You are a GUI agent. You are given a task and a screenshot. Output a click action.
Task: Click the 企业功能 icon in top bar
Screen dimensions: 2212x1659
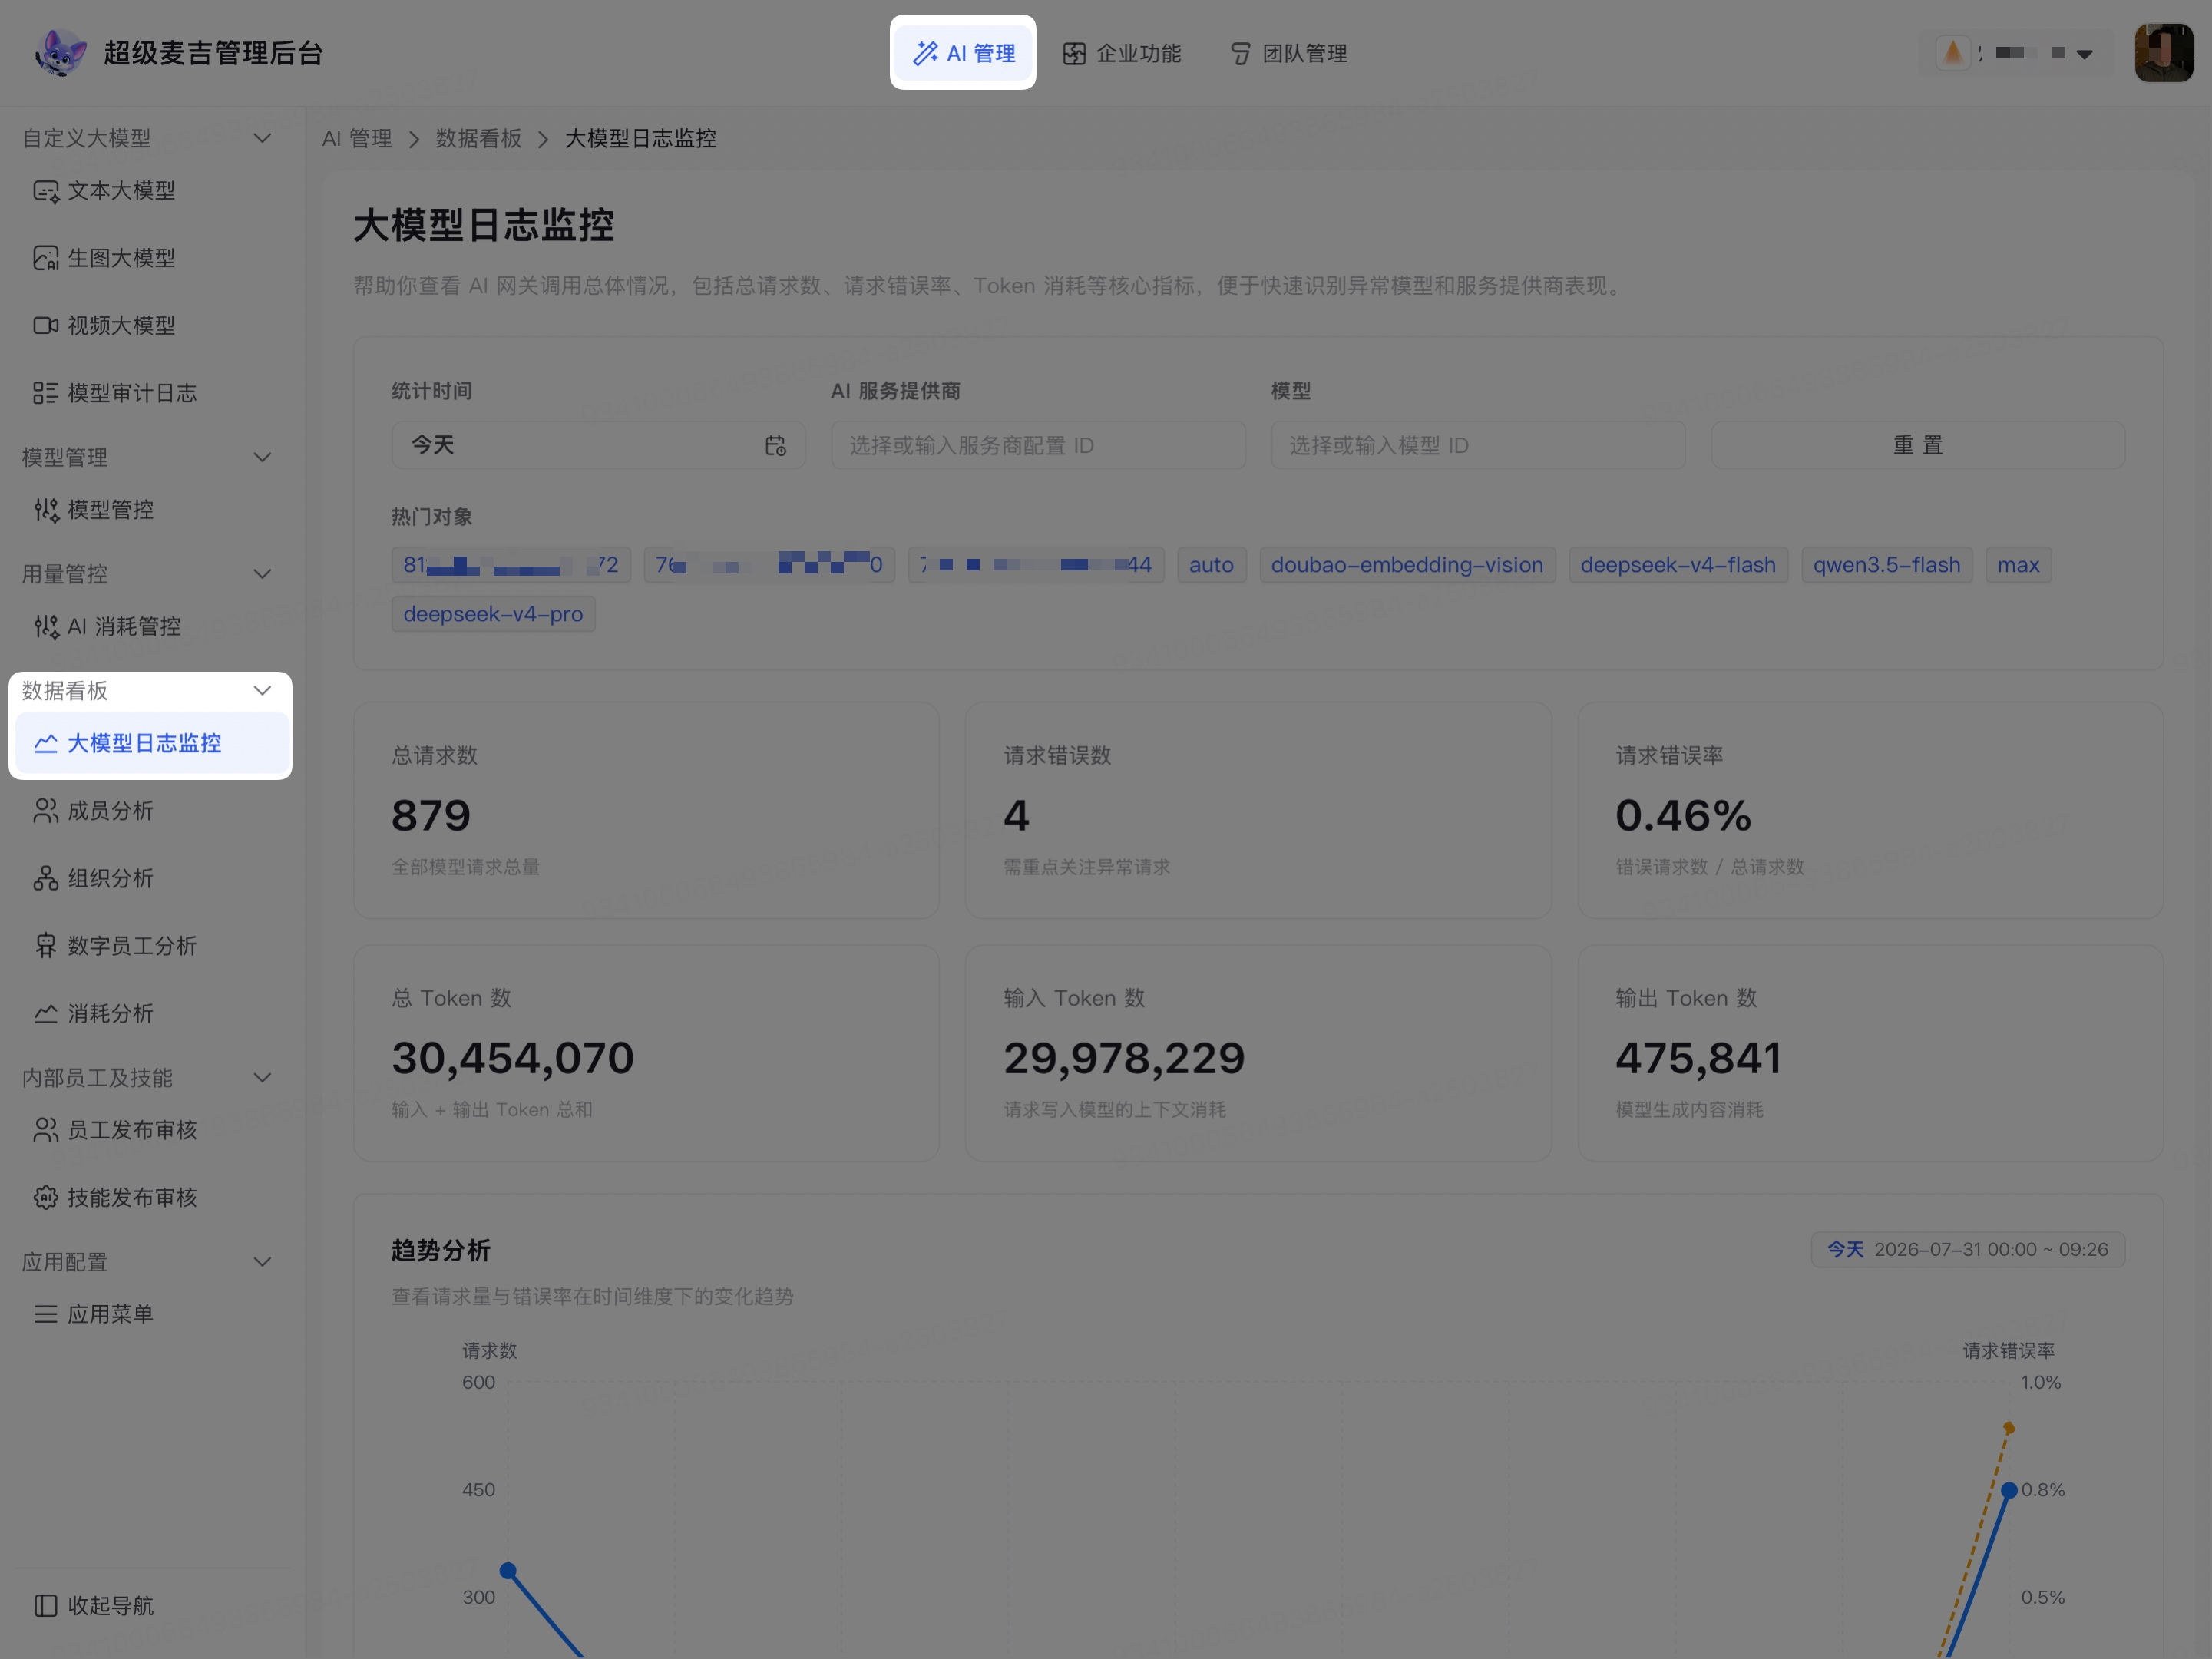[x=1074, y=54]
